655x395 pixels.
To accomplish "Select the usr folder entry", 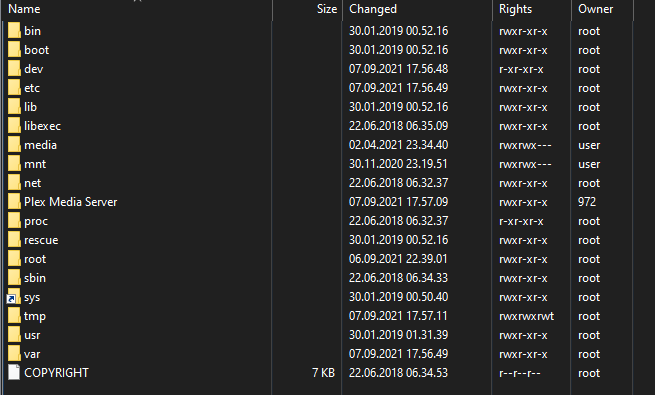I will (x=317, y=335).
